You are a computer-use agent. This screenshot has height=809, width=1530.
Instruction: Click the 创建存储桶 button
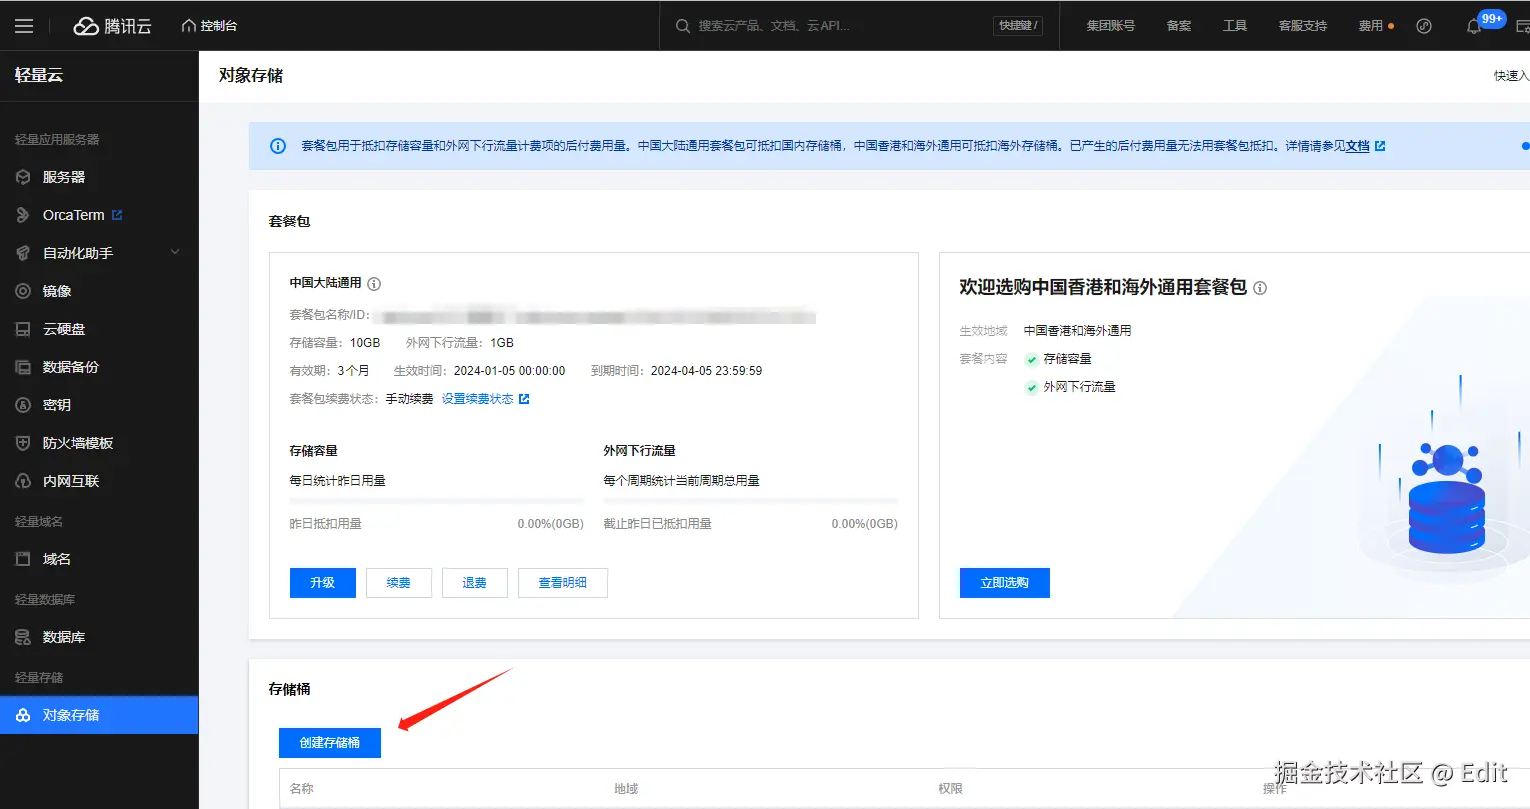point(330,743)
